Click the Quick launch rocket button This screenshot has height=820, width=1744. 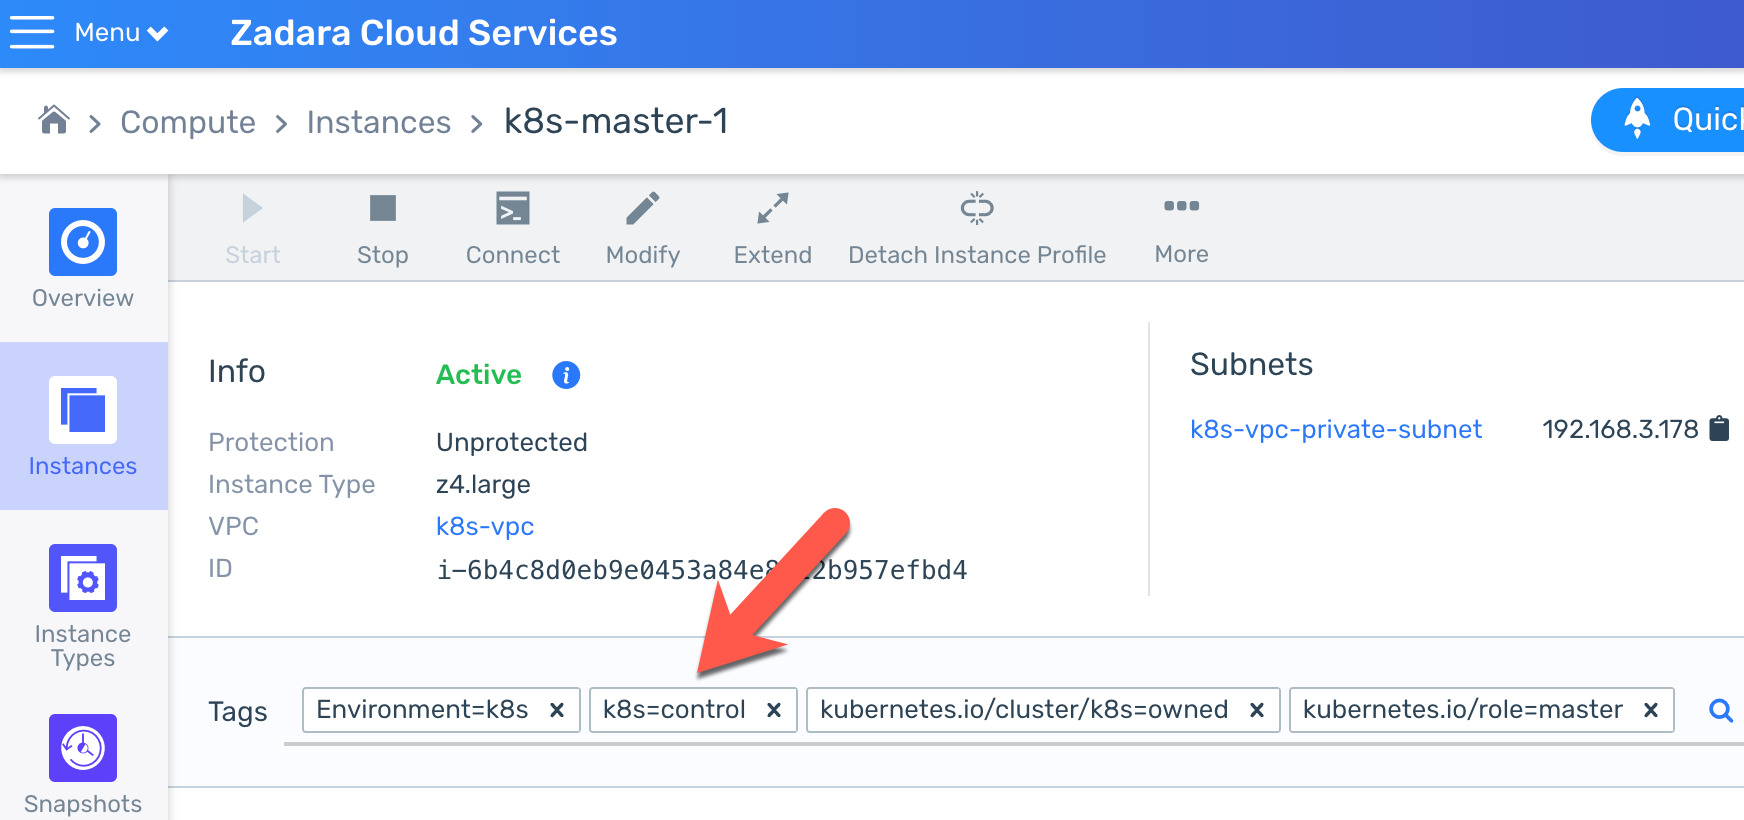pos(1669,120)
